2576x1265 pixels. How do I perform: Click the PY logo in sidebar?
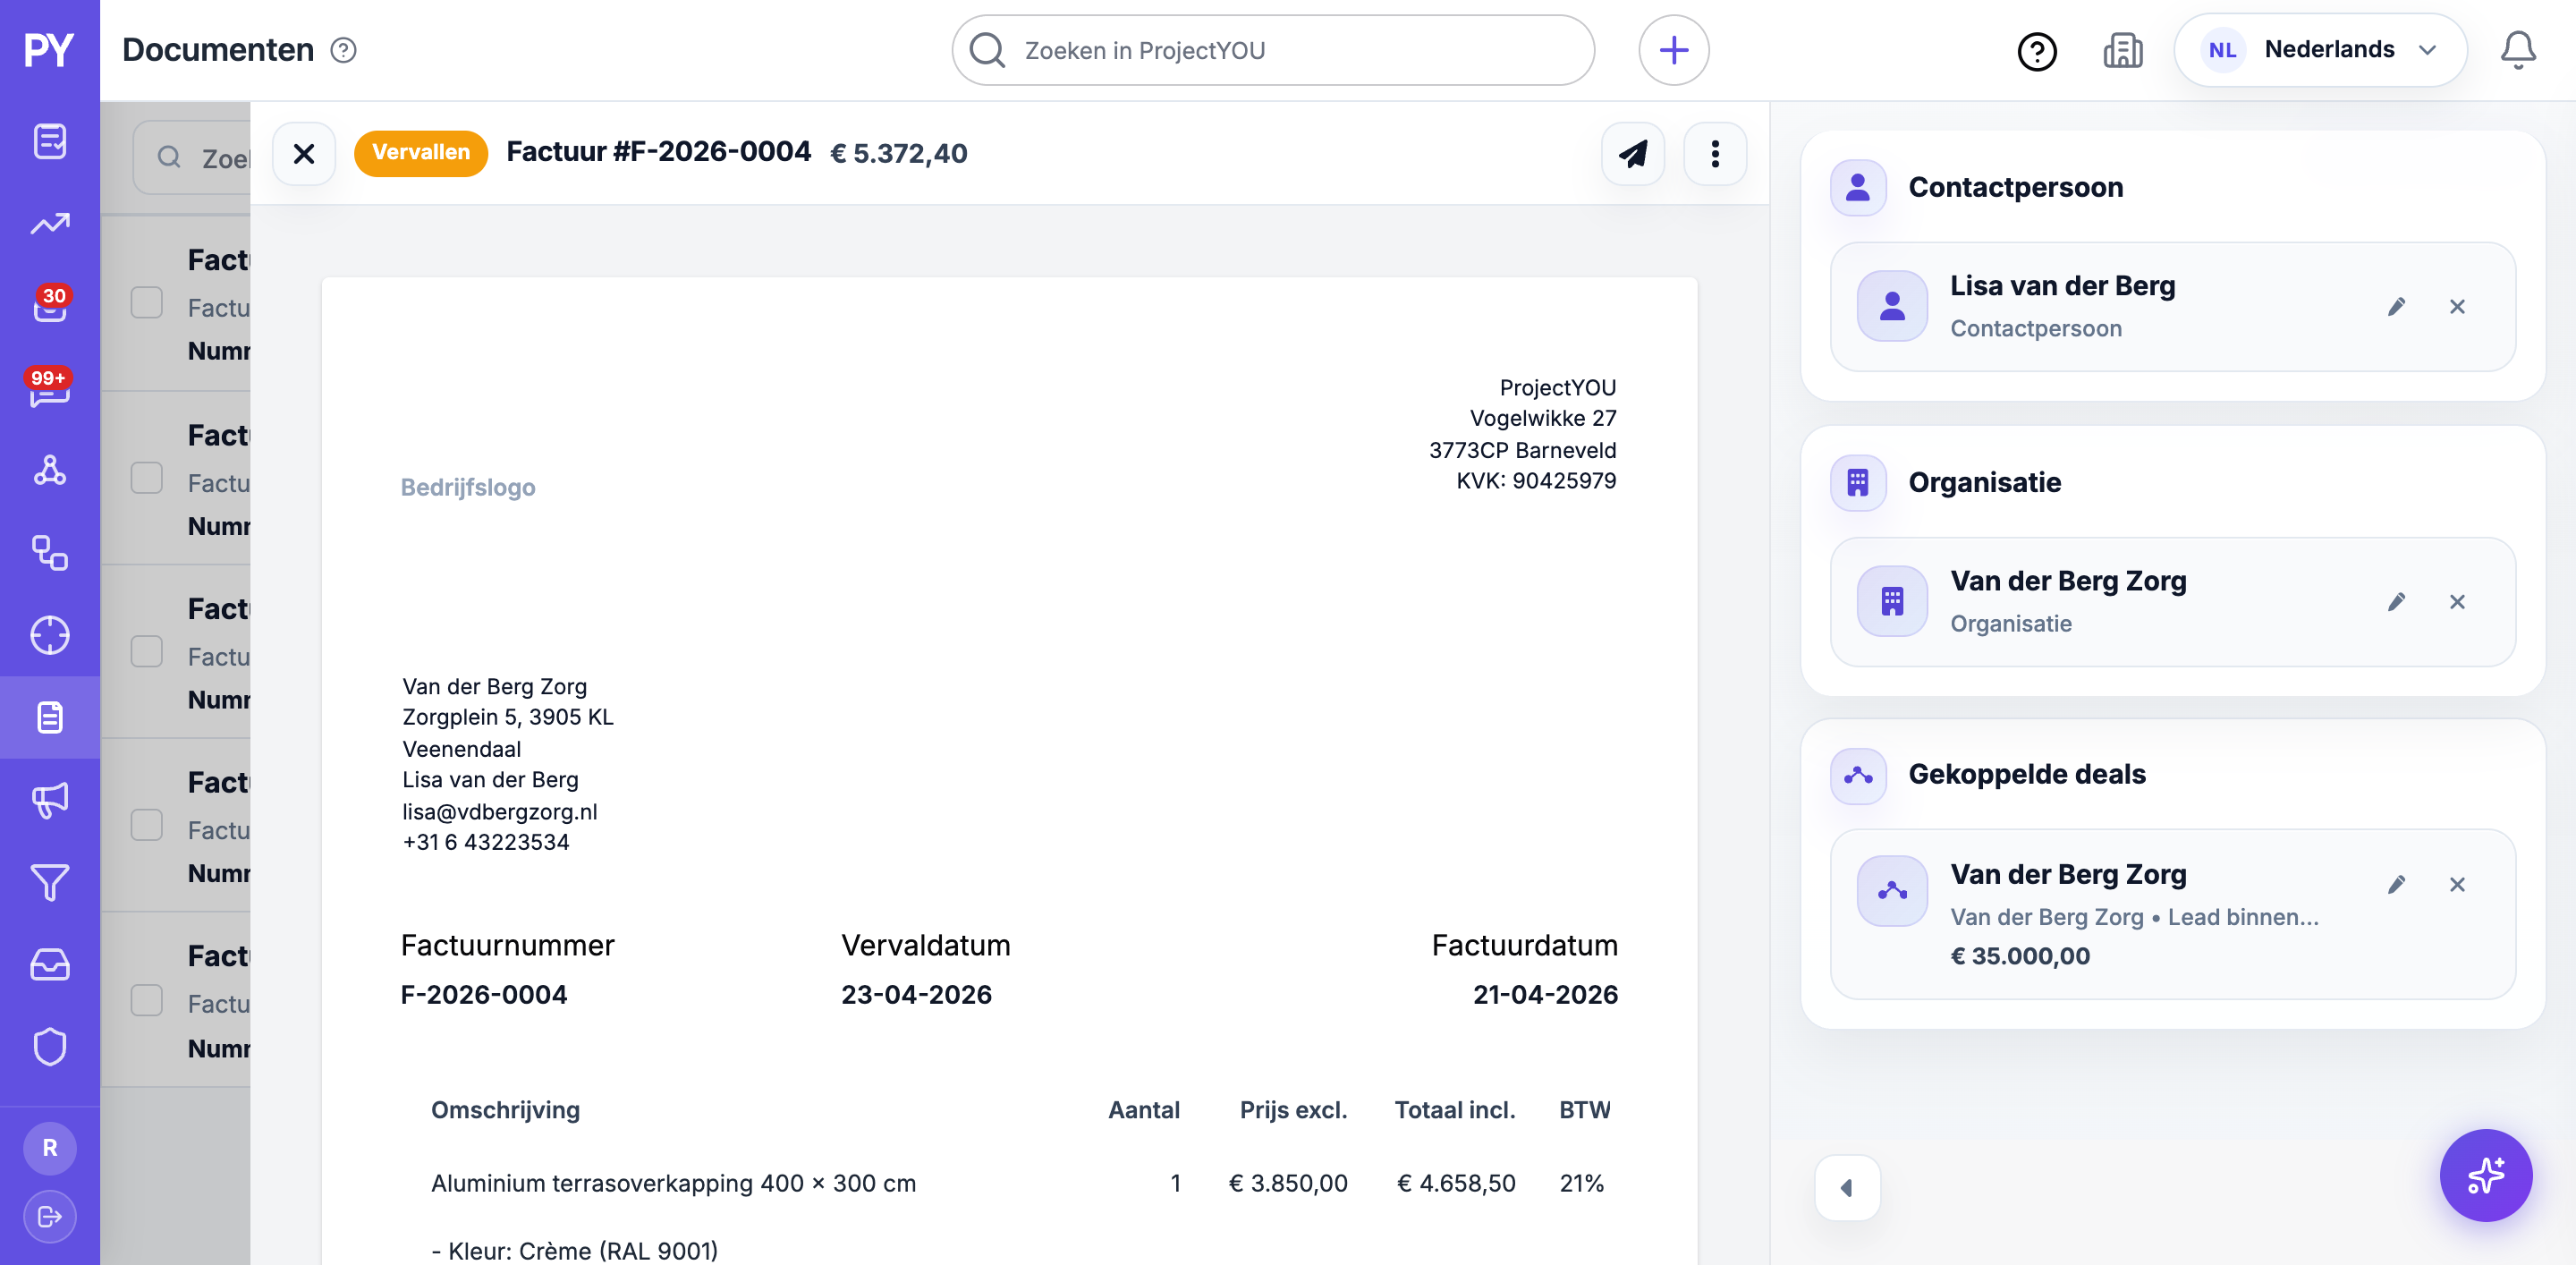coord(49,50)
